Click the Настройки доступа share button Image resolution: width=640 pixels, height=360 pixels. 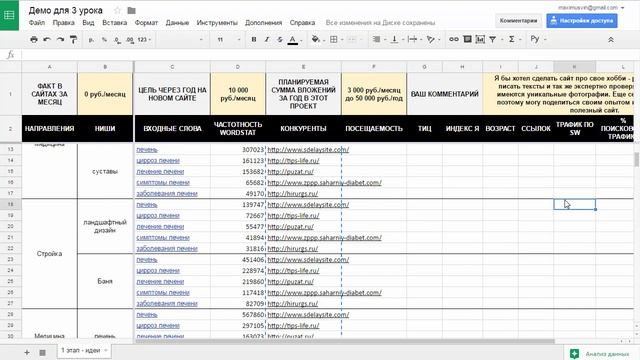click(x=582, y=20)
